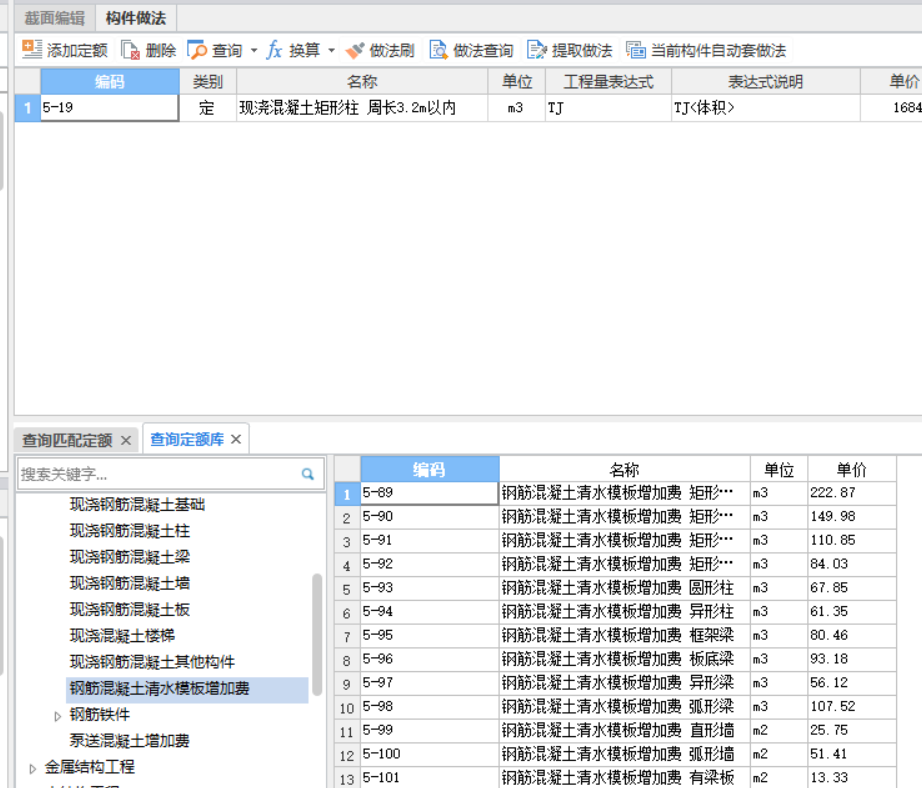
Task: Select the 5-96 板底梁 row
Action: [615, 659]
